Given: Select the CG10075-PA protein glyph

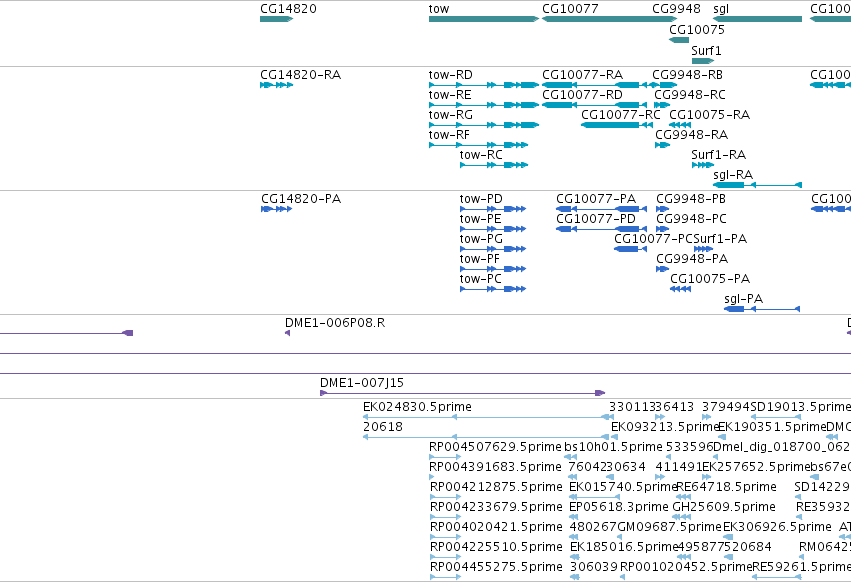Looking at the screenshot, I should coord(681,289).
